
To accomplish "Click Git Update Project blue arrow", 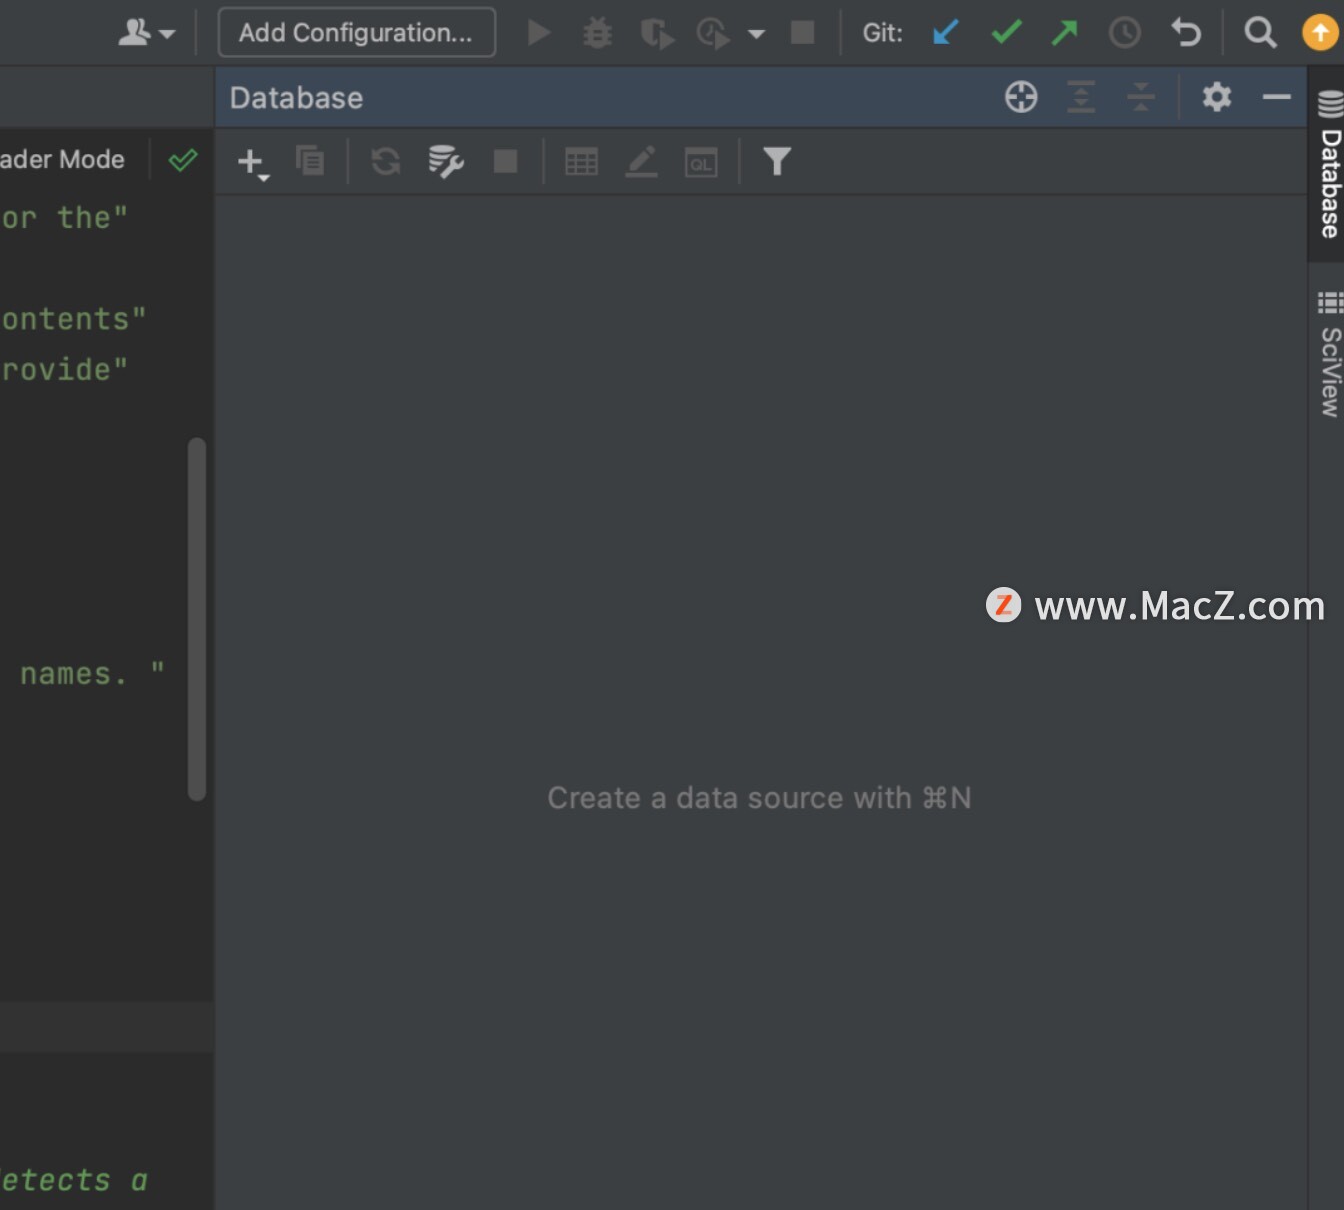I will click(x=945, y=33).
